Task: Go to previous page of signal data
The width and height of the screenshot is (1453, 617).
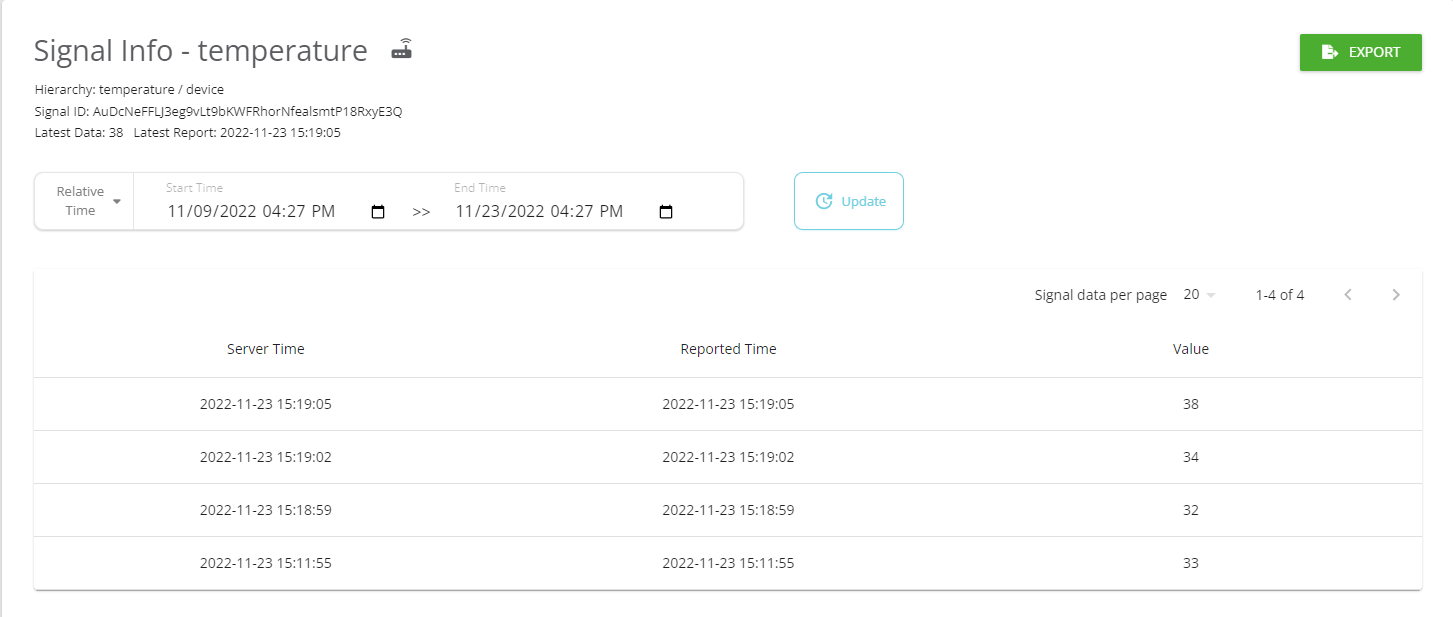Action: click(x=1348, y=295)
